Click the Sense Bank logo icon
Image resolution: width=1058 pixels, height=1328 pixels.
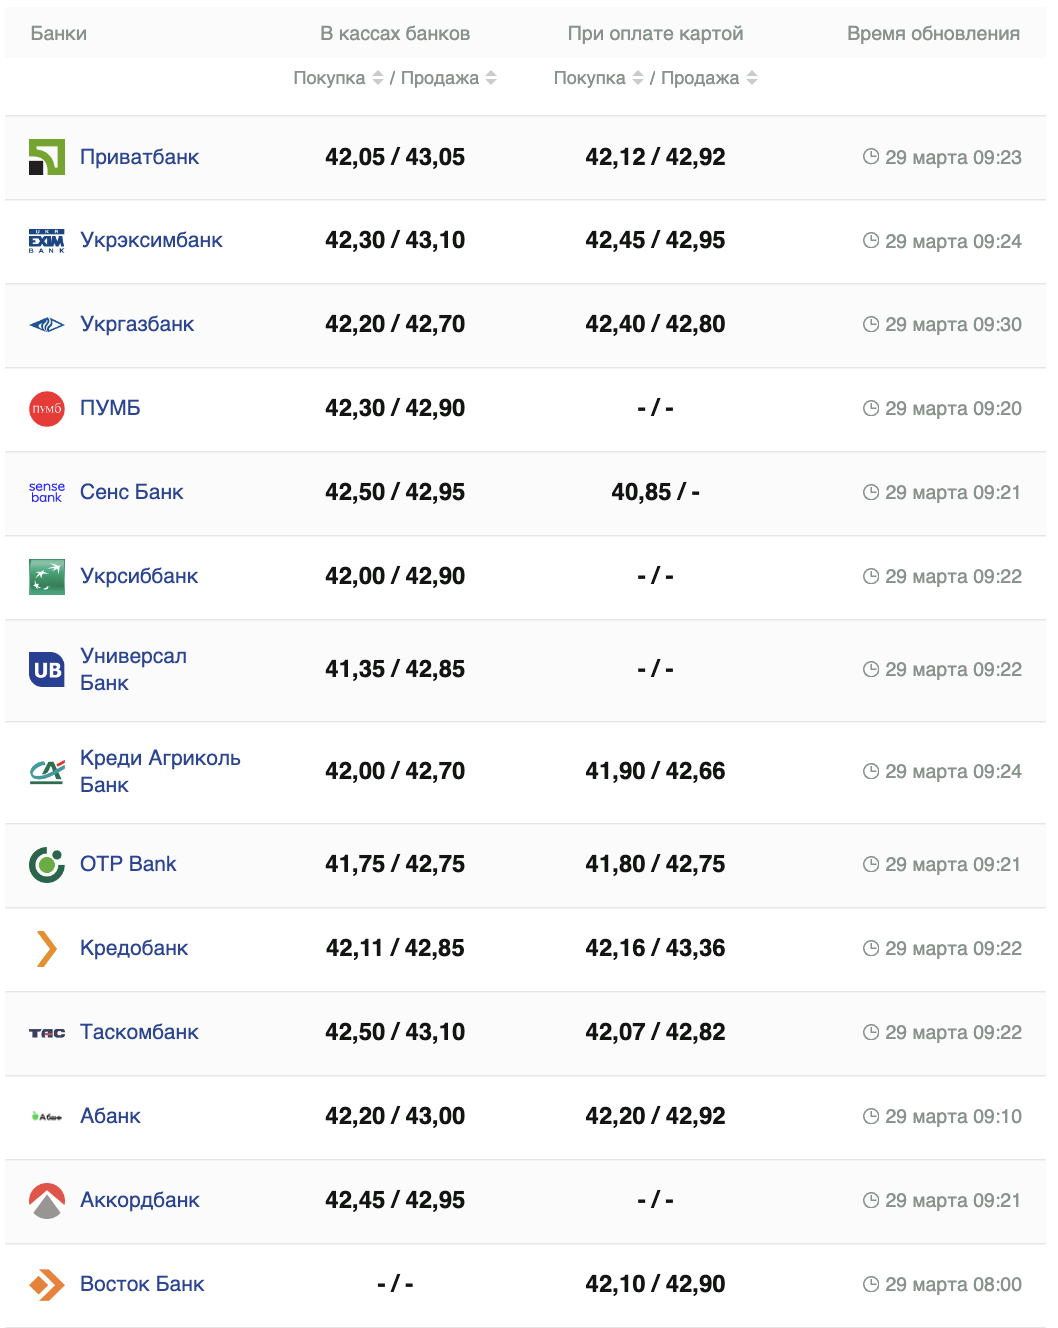[x=47, y=492]
